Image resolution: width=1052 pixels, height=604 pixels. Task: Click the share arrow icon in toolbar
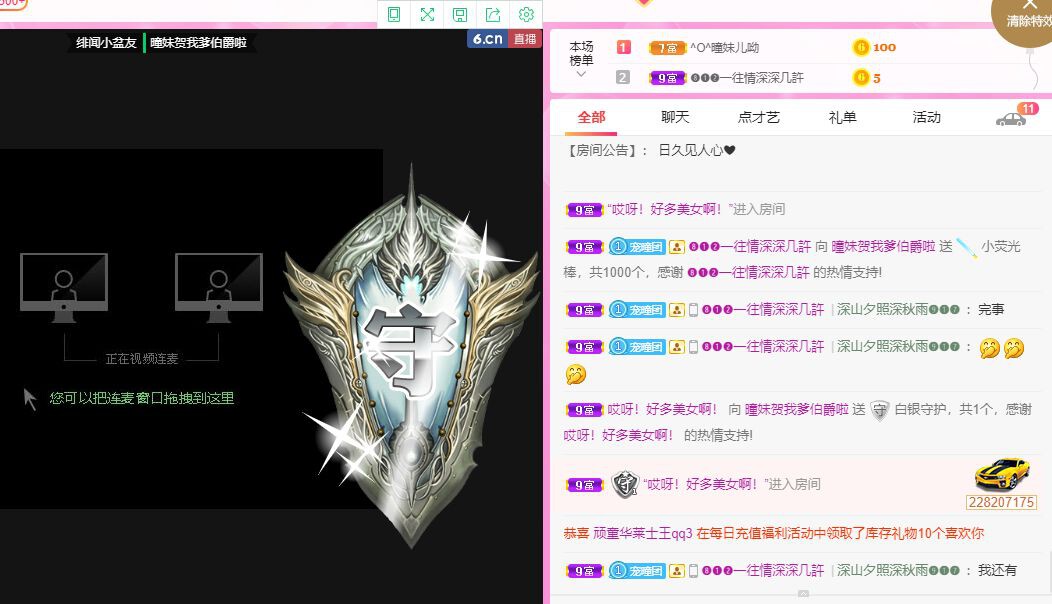[493, 14]
